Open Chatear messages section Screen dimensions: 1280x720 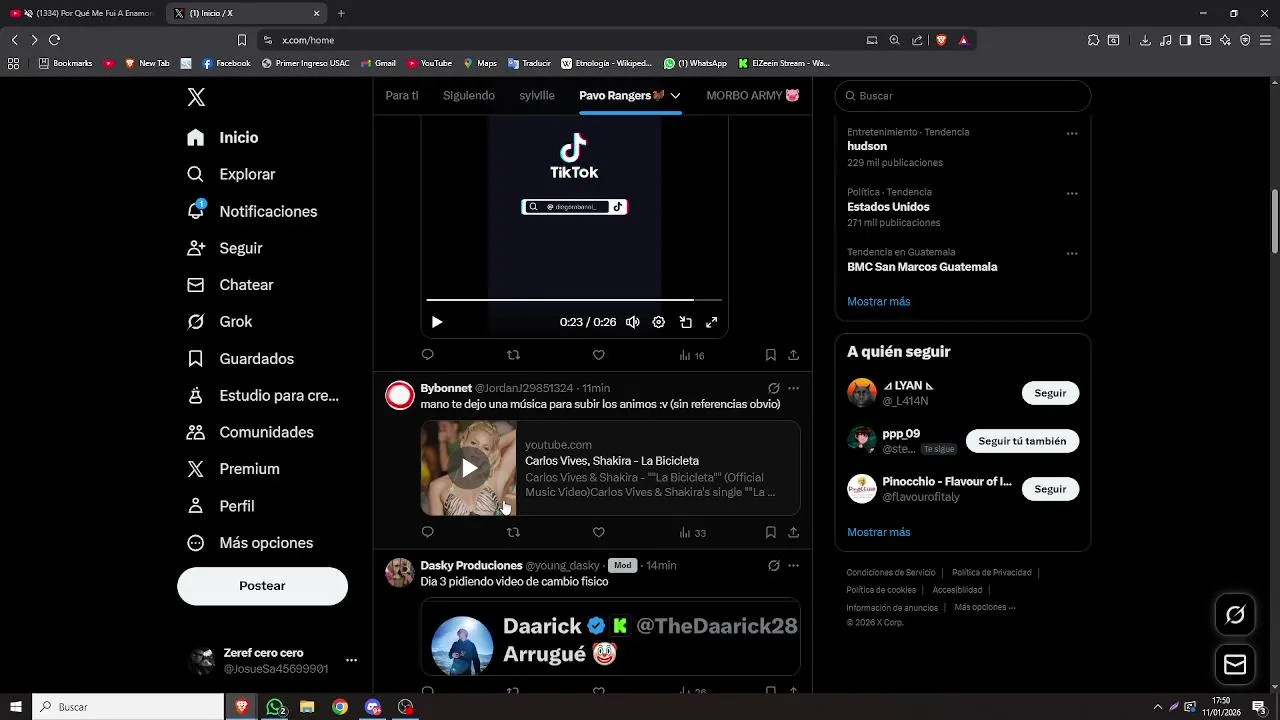(x=230, y=285)
